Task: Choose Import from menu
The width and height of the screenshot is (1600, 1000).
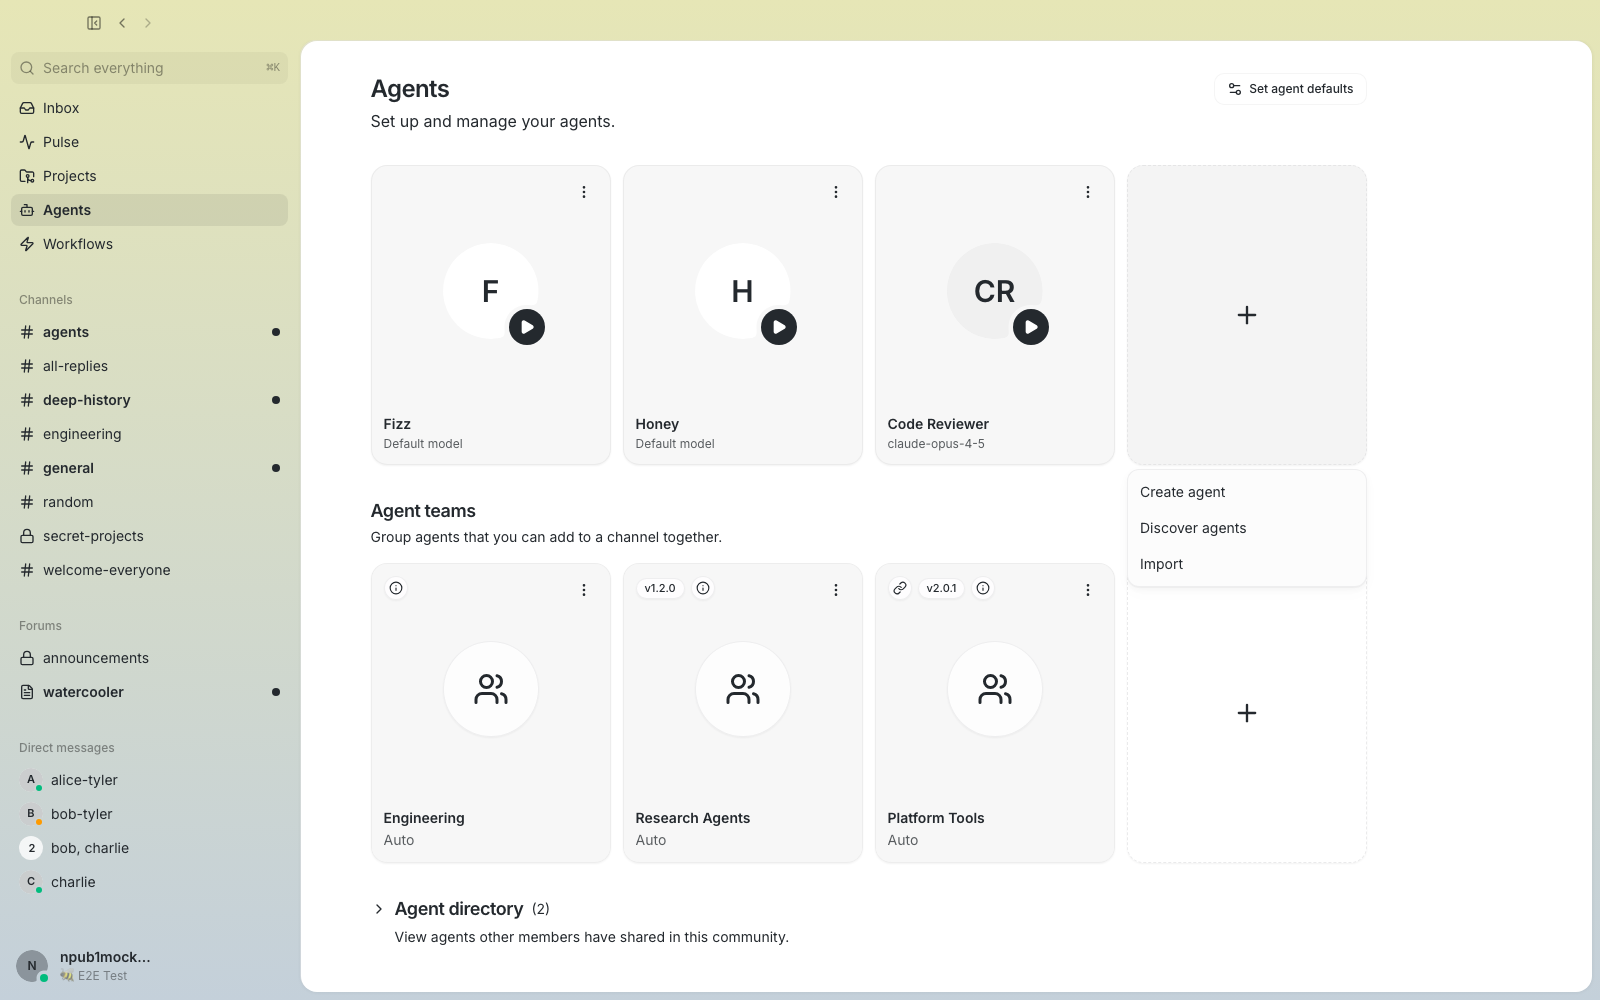Action: pyautogui.click(x=1247, y=564)
